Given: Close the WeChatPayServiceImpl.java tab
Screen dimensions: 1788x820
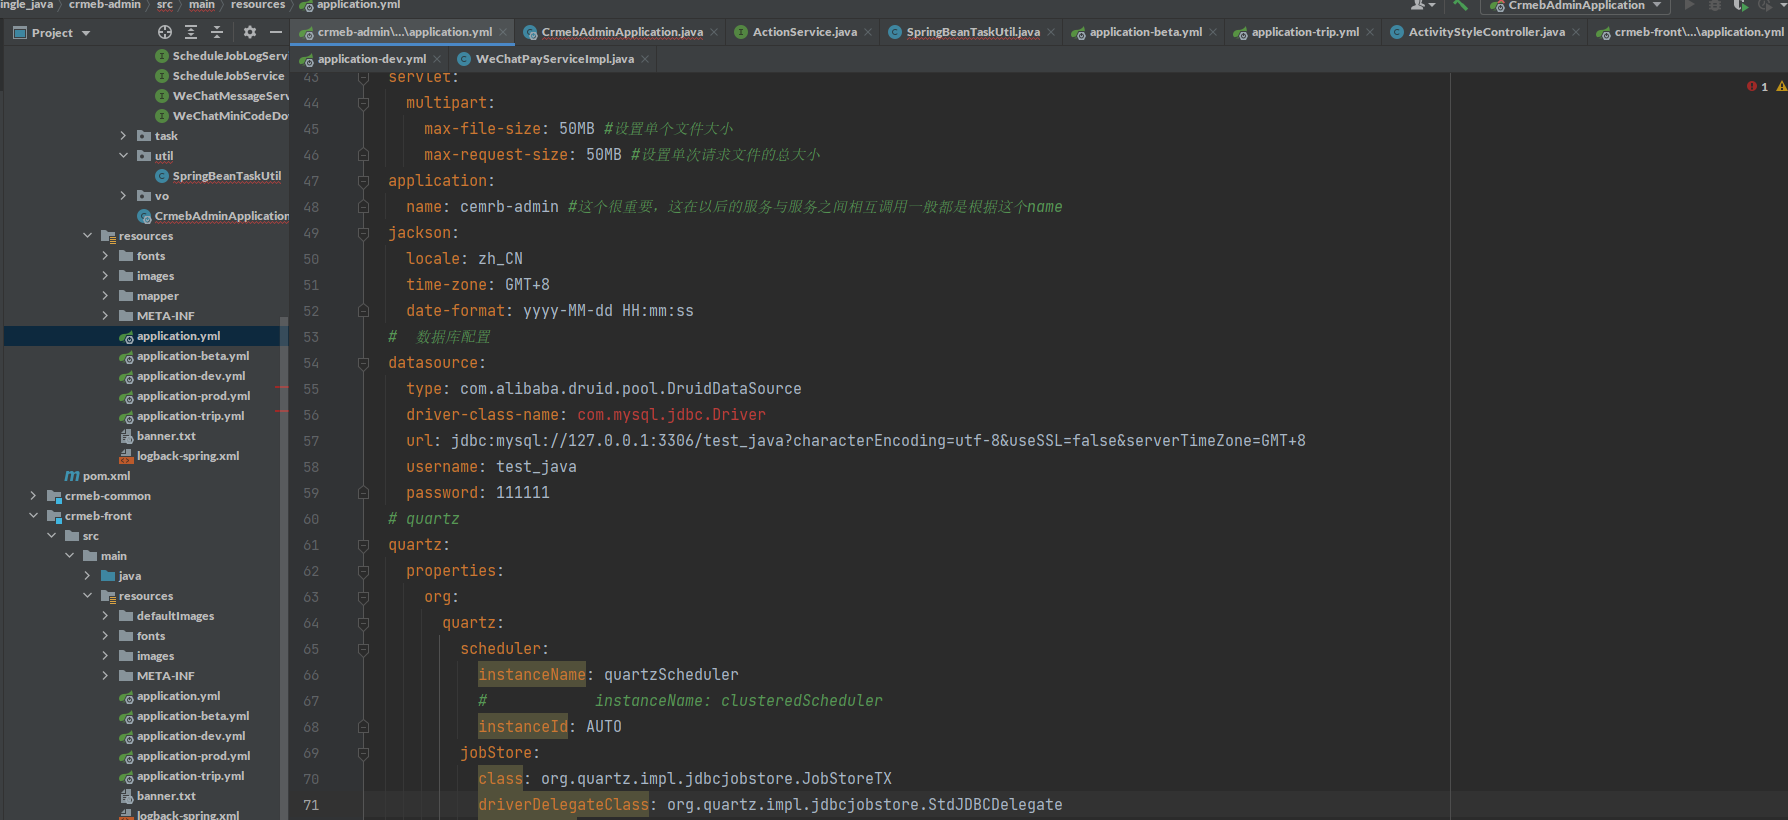Looking at the screenshot, I should click(x=645, y=59).
